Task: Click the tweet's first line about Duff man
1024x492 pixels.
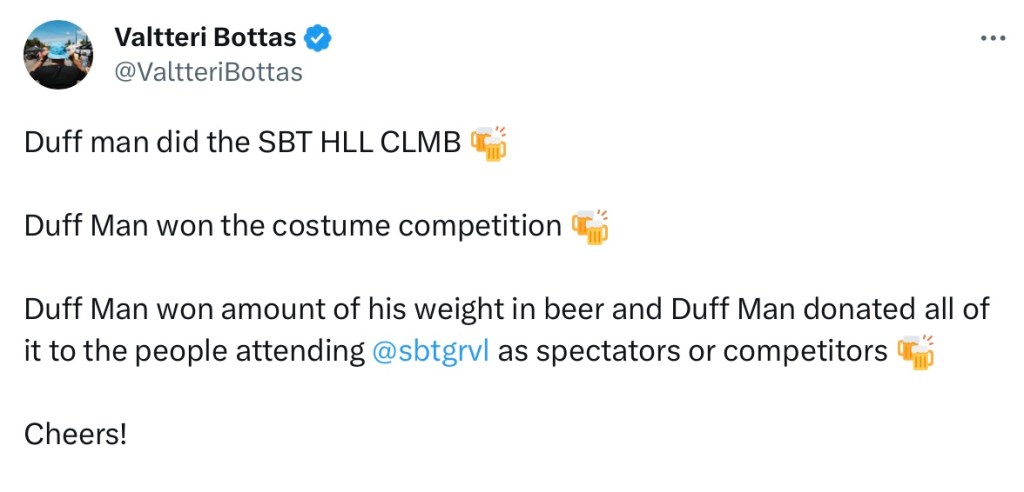Action: point(242,144)
